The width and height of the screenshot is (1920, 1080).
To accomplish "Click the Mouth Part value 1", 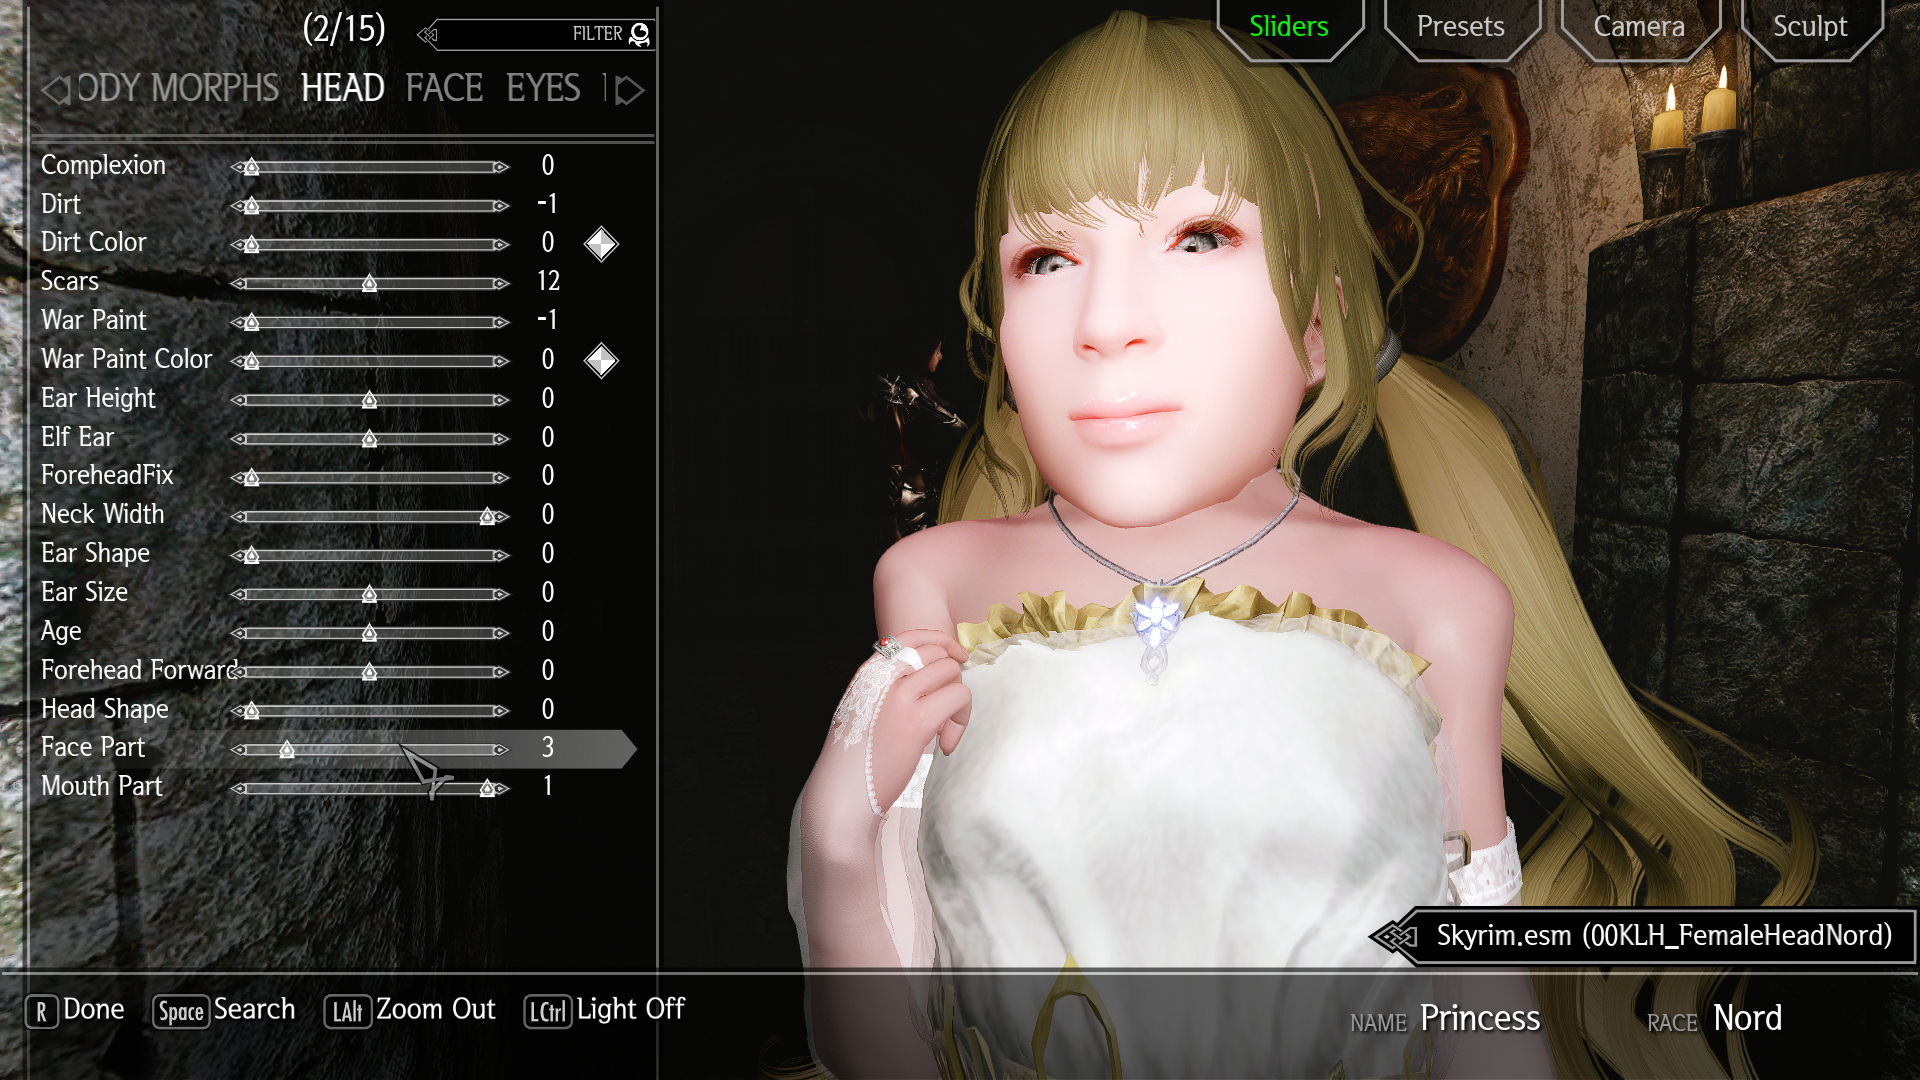I will 548,787.
